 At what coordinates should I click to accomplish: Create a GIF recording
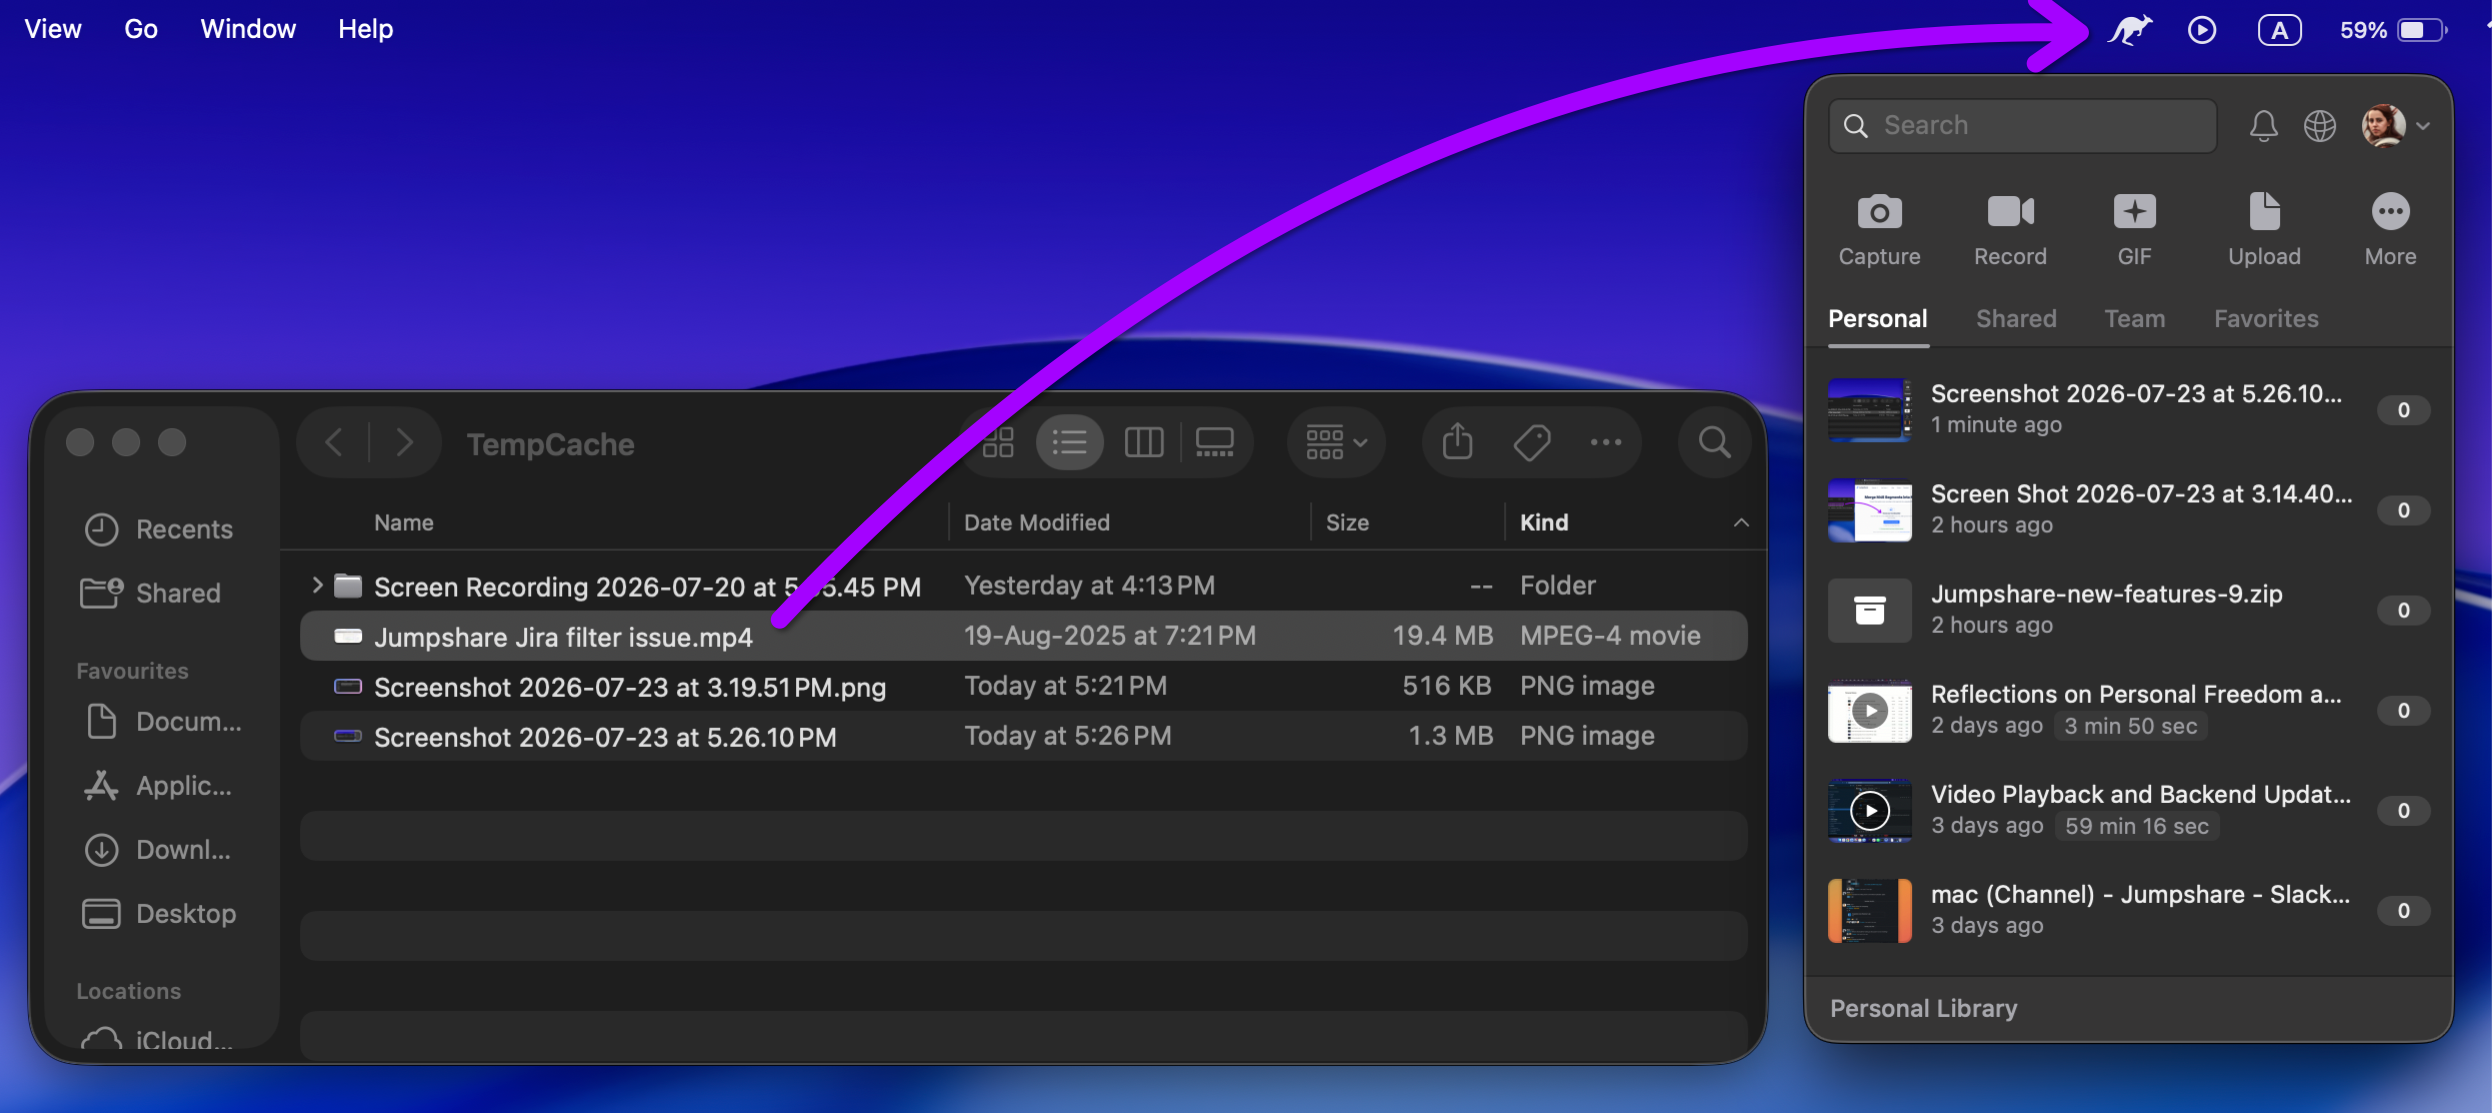coord(2134,230)
